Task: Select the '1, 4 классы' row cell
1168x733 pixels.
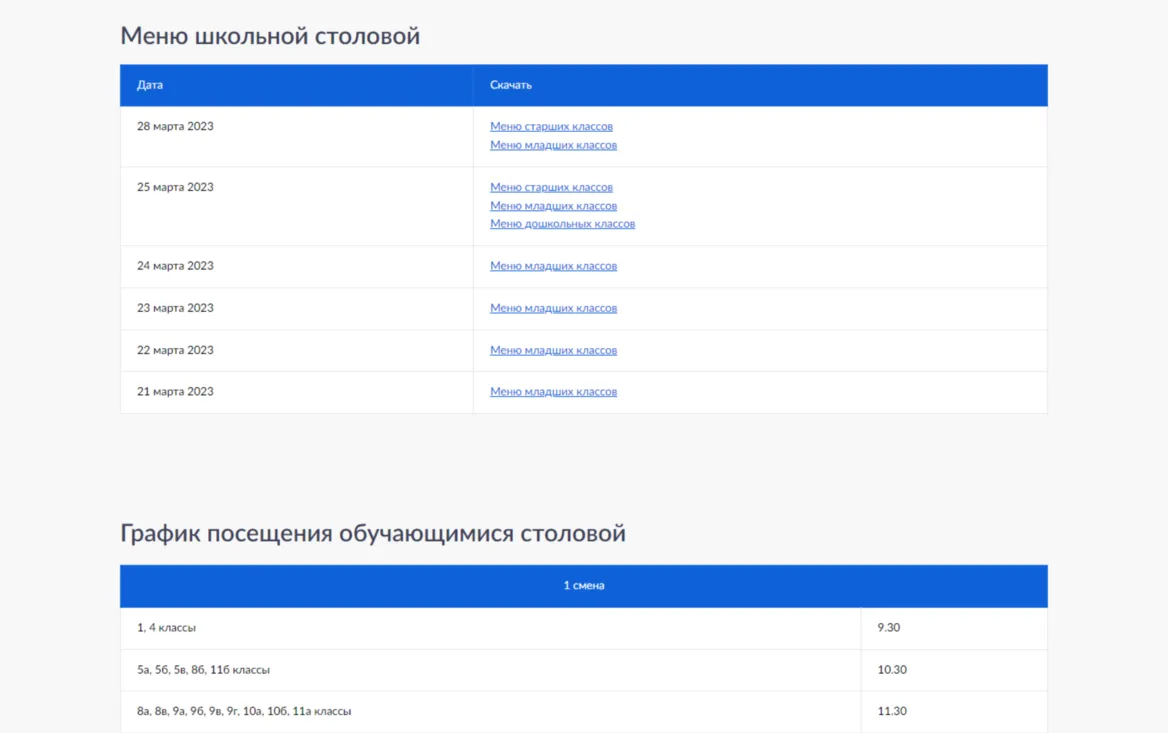Action: click(490, 628)
